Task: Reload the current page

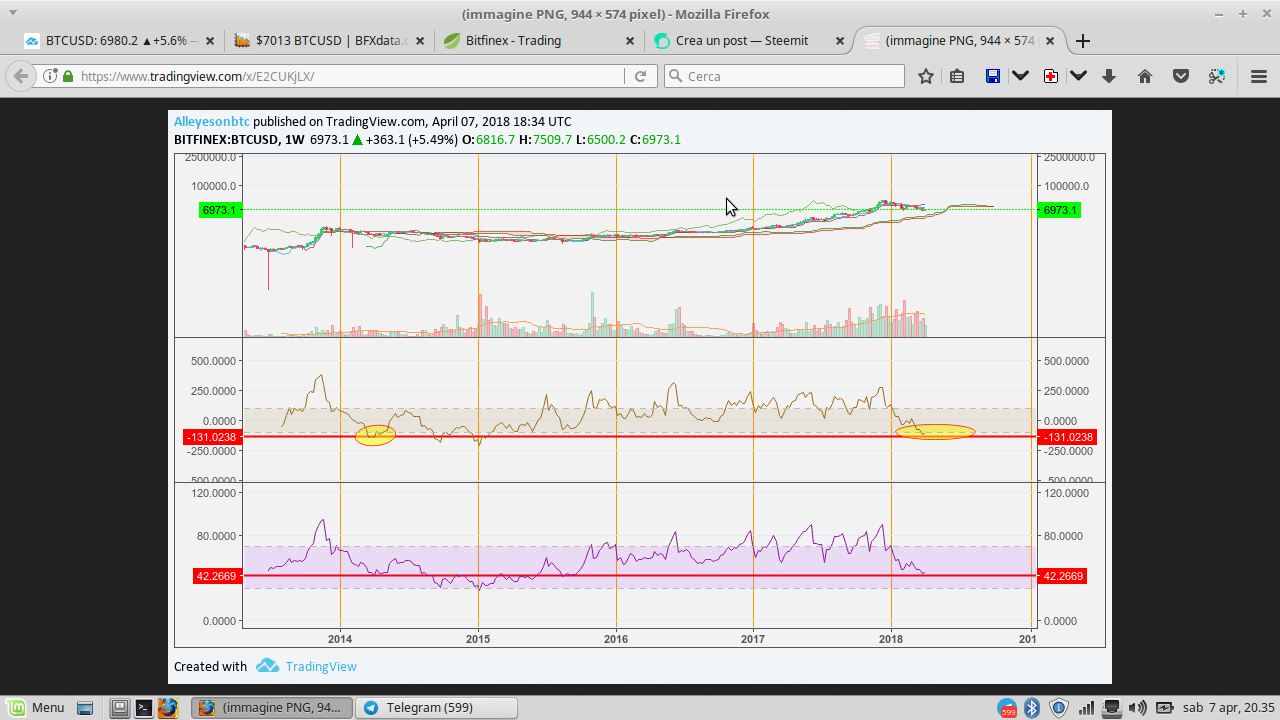Action: [641, 76]
